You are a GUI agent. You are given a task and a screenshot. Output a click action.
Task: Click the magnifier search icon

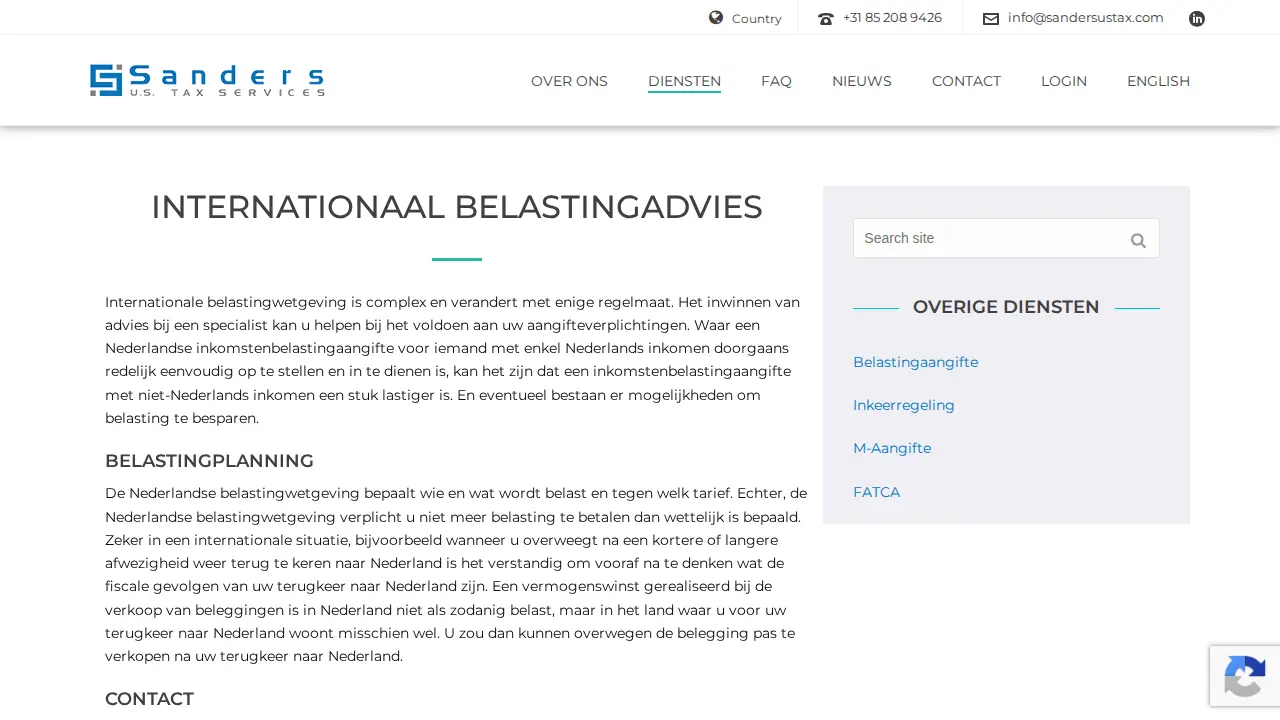[1138, 240]
